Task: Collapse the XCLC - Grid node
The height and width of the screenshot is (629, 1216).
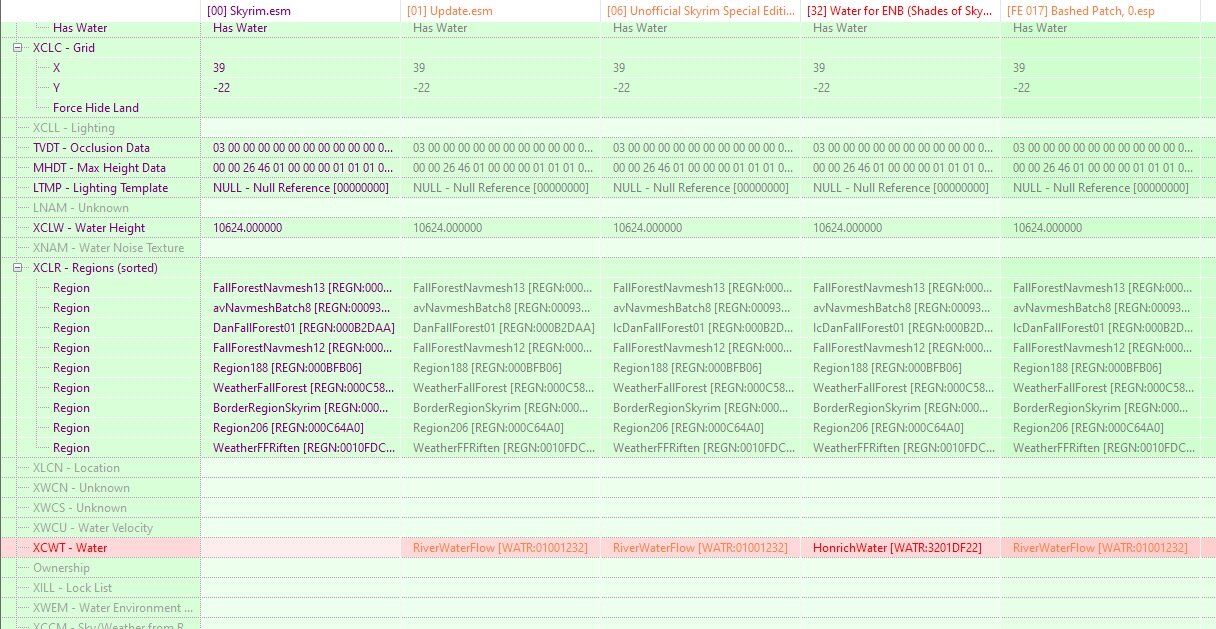Action: point(18,48)
